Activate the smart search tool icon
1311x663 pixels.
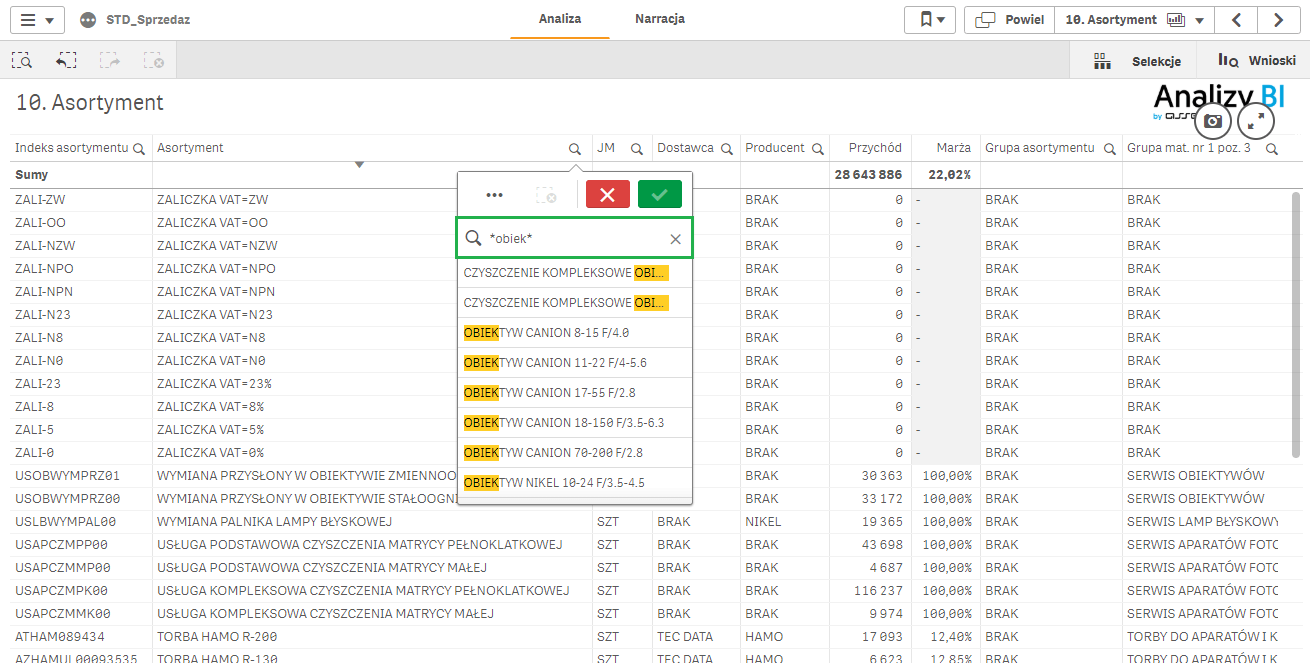(22, 60)
